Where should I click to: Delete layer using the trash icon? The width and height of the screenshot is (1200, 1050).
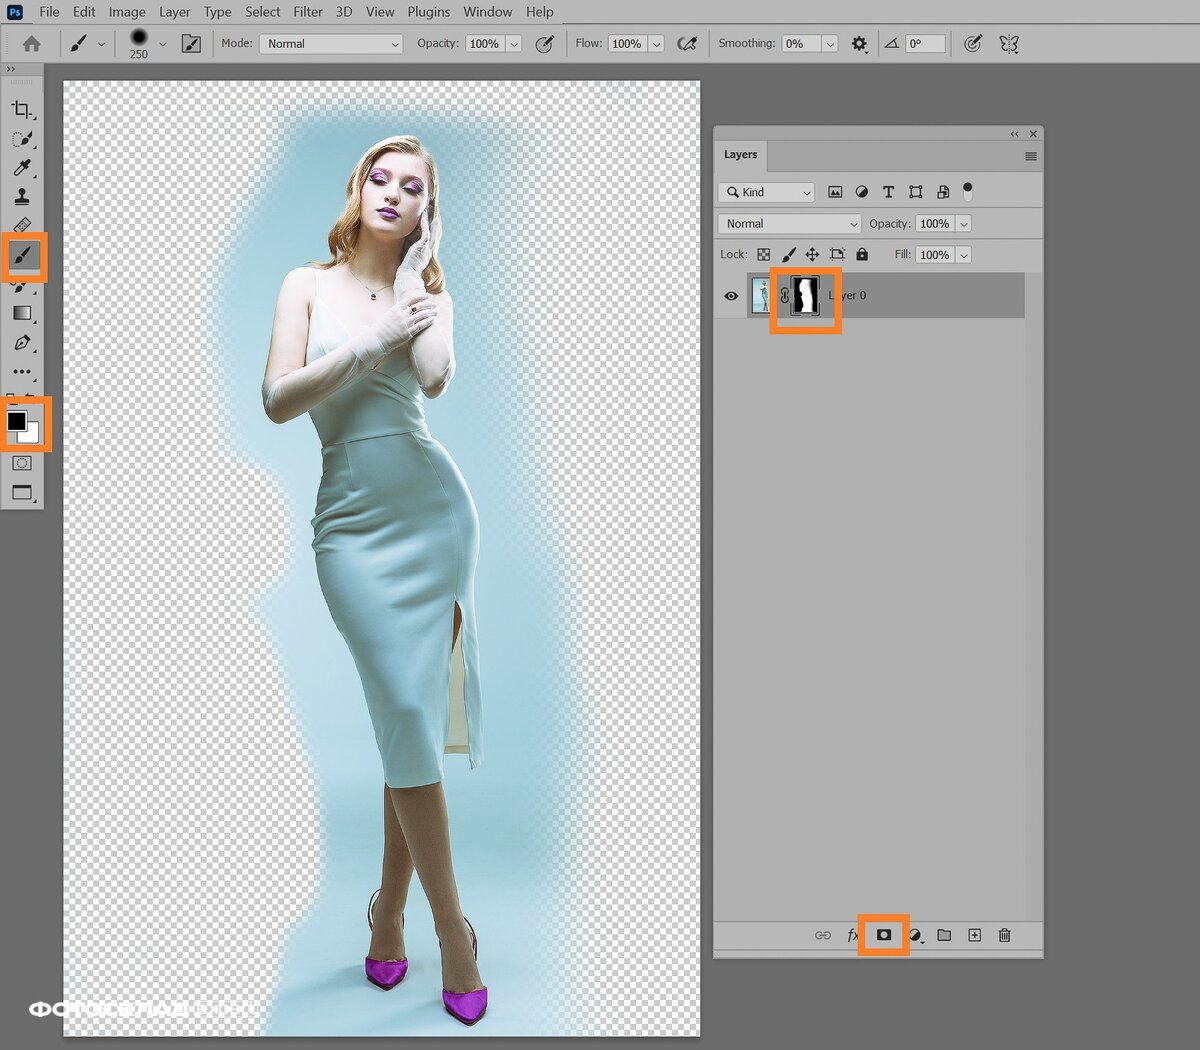click(1004, 935)
